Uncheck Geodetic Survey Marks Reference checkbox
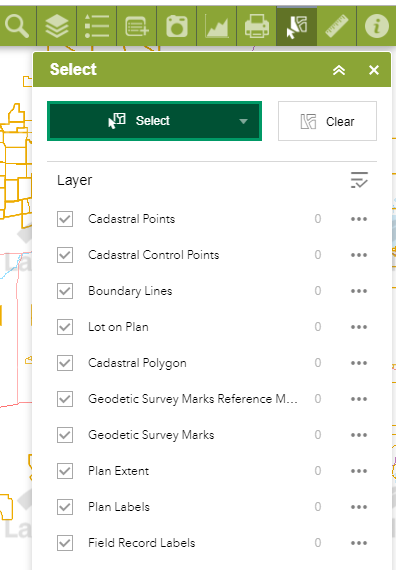This screenshot has height=570, width=396. coord(65,399)
